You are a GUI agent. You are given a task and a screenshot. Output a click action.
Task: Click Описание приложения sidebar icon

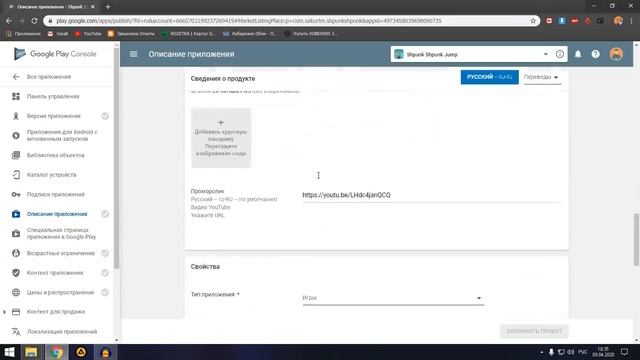tap(16, 214)
